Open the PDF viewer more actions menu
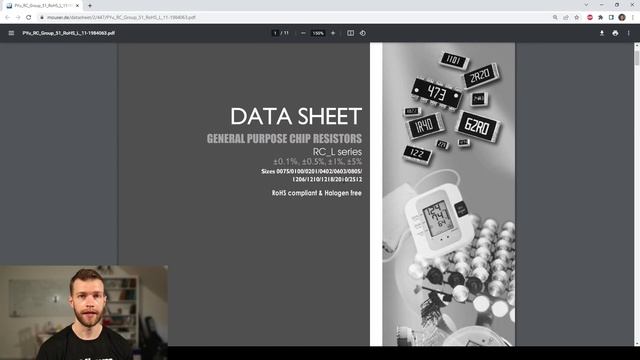The image size is (640, 360). tap(629, 33)
